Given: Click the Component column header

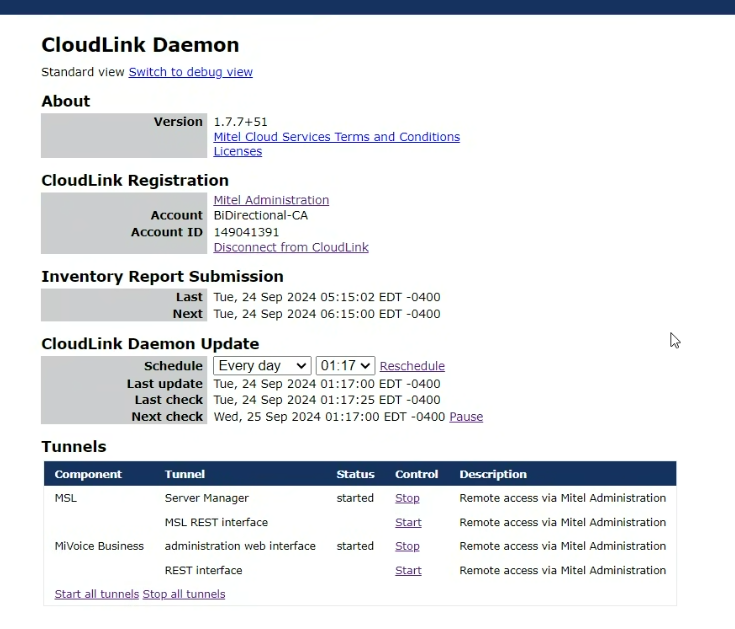Looking at the screenshot, I should point(88,474).
